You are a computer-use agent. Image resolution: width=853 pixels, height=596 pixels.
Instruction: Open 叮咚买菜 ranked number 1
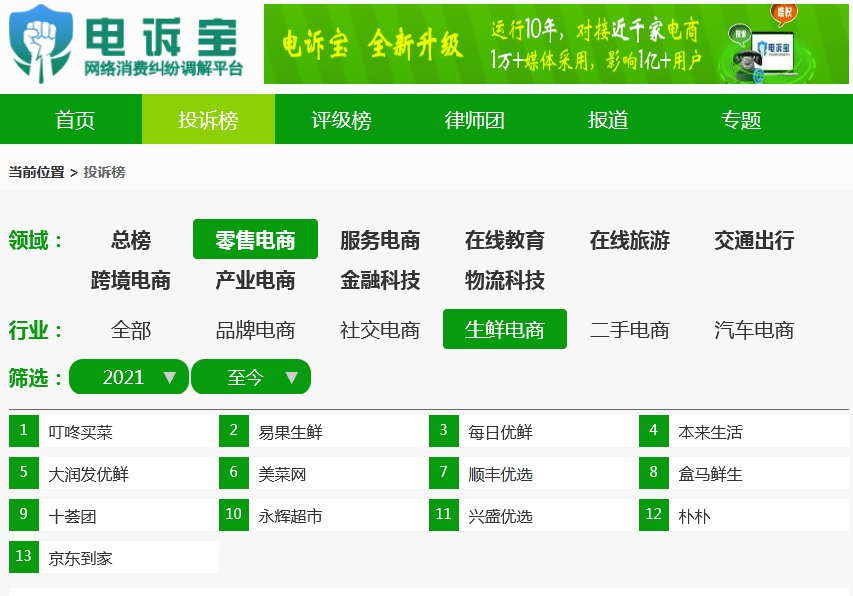coord(114,431)
